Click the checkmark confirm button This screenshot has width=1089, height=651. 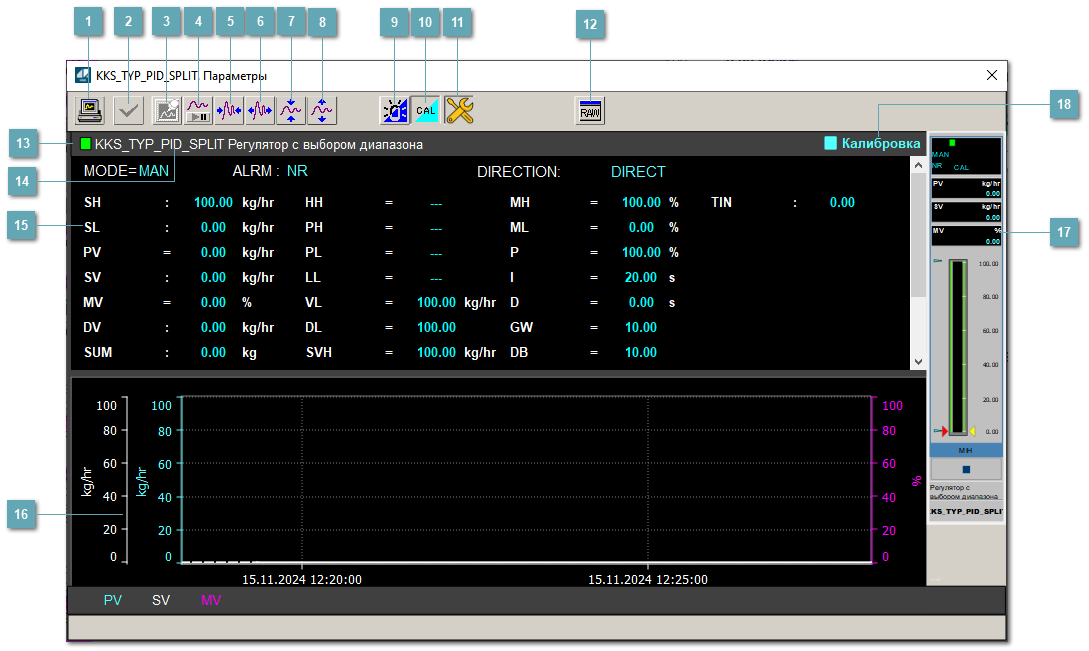(x=127, y=110)
